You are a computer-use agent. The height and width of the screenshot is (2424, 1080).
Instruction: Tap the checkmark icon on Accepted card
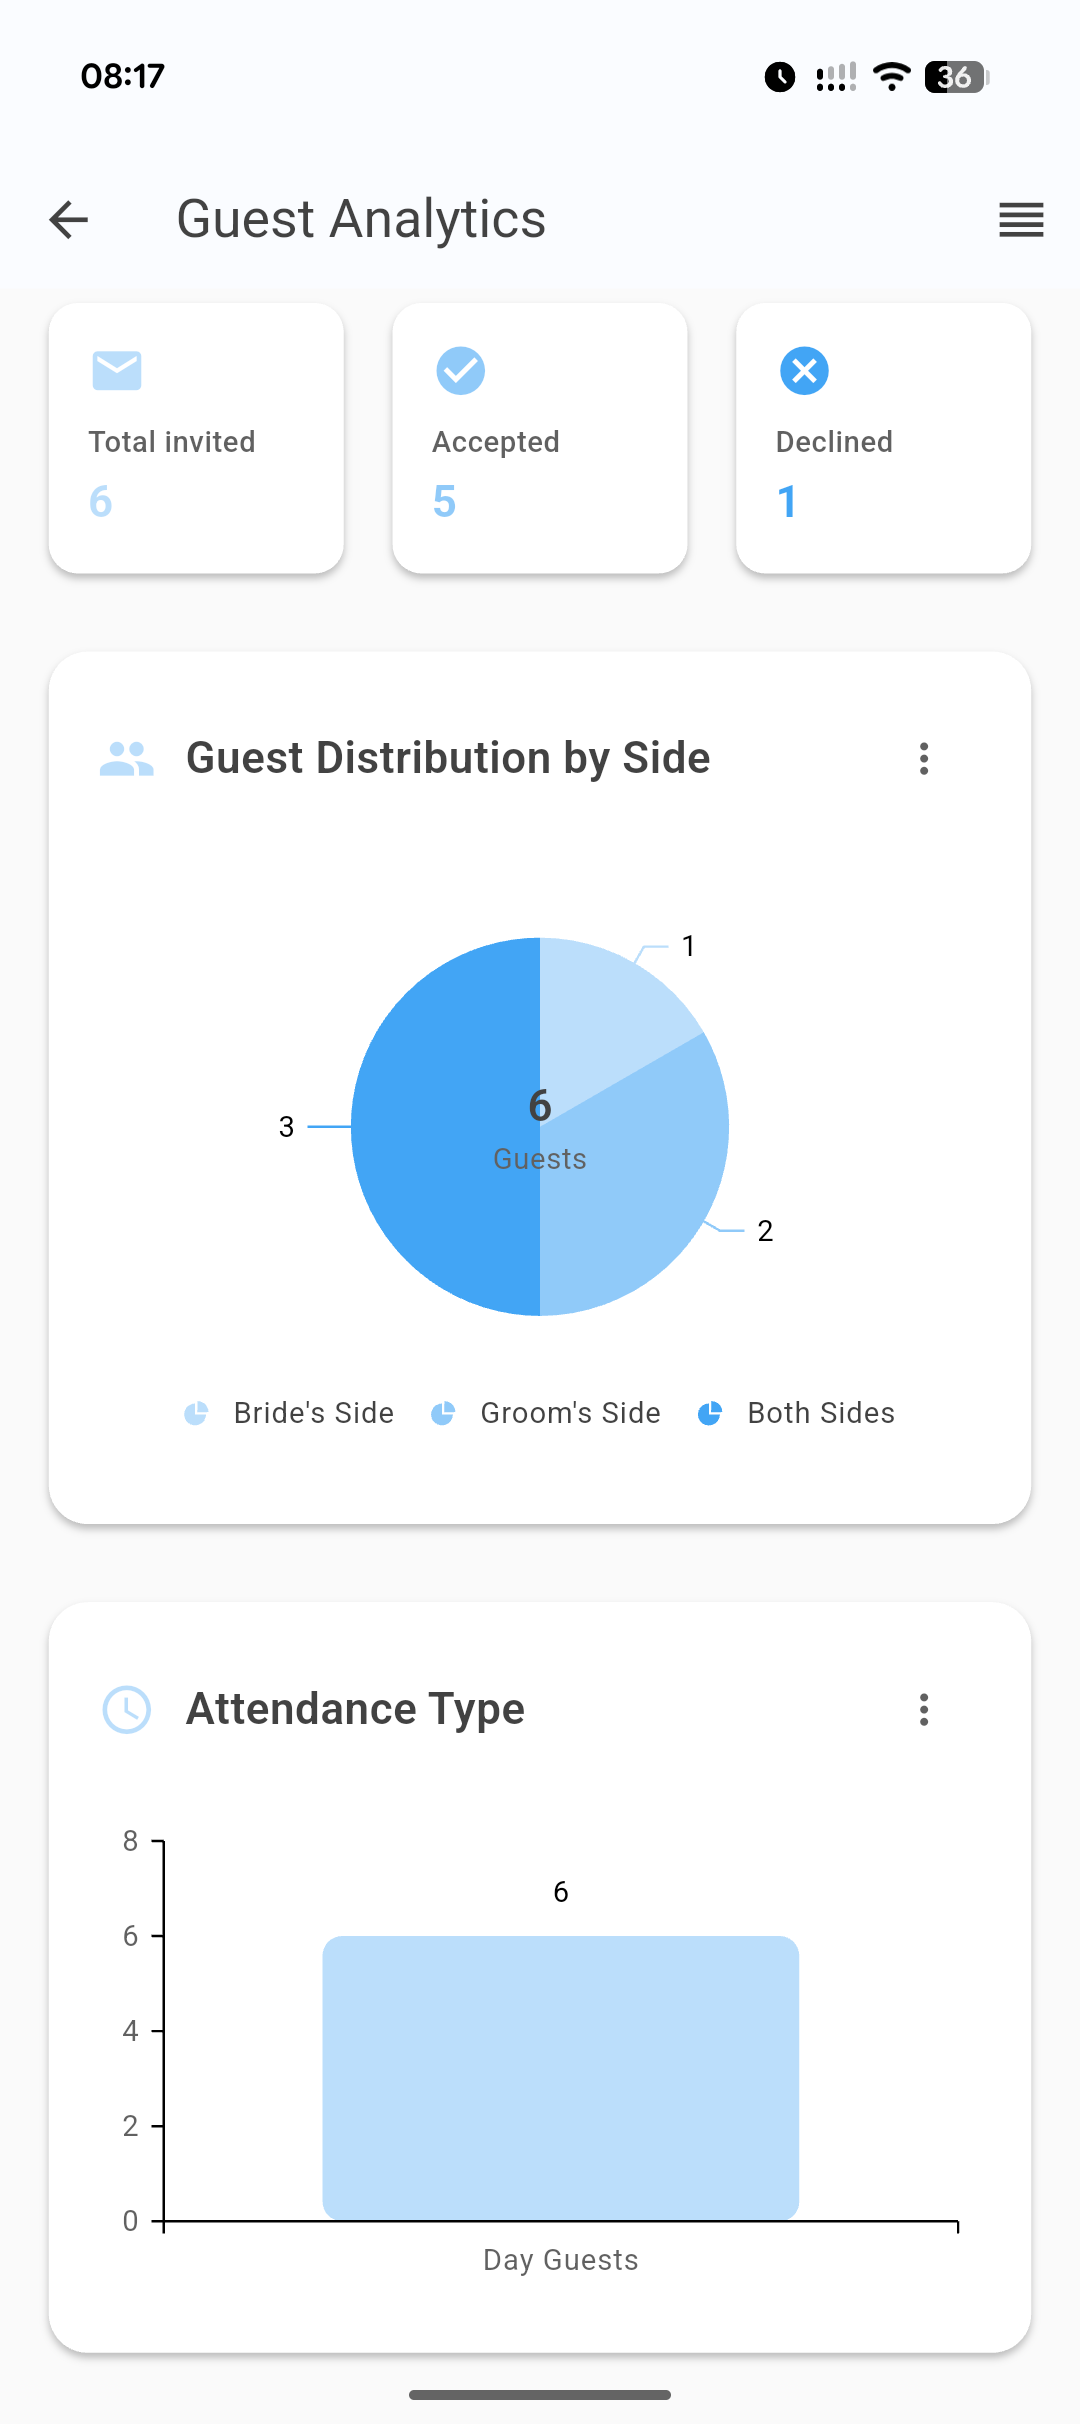(x=461, y=371)
